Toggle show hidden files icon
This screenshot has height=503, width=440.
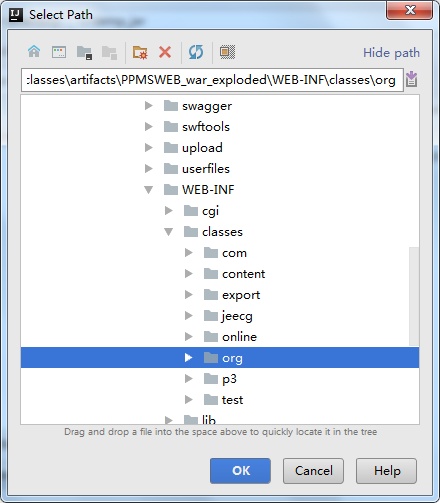click(x=227, y=52)
